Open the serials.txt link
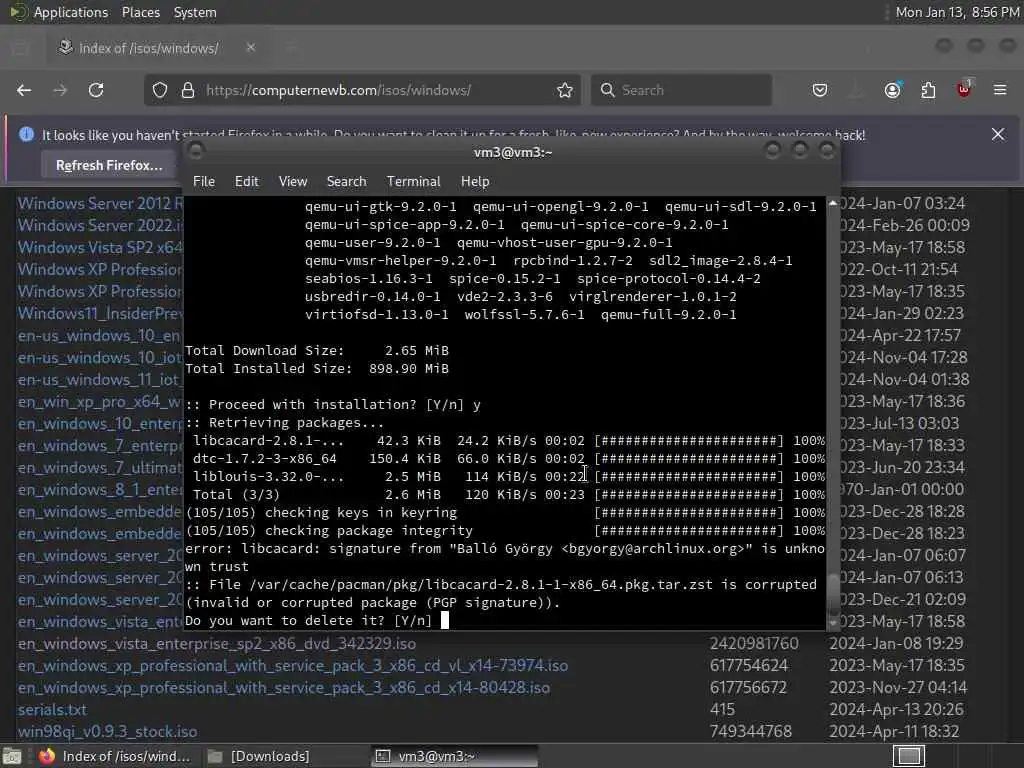The image size is (1024, 768). (52, 709)
